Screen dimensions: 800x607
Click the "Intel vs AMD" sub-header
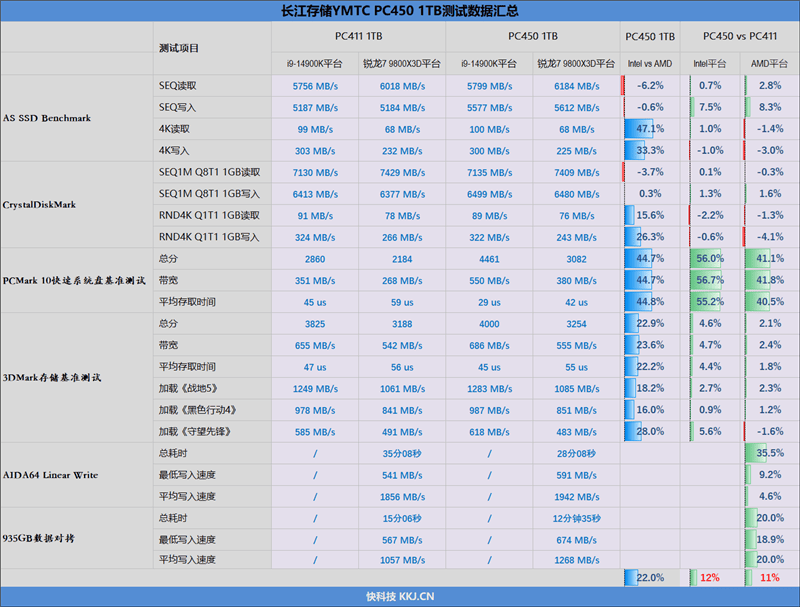650,64
